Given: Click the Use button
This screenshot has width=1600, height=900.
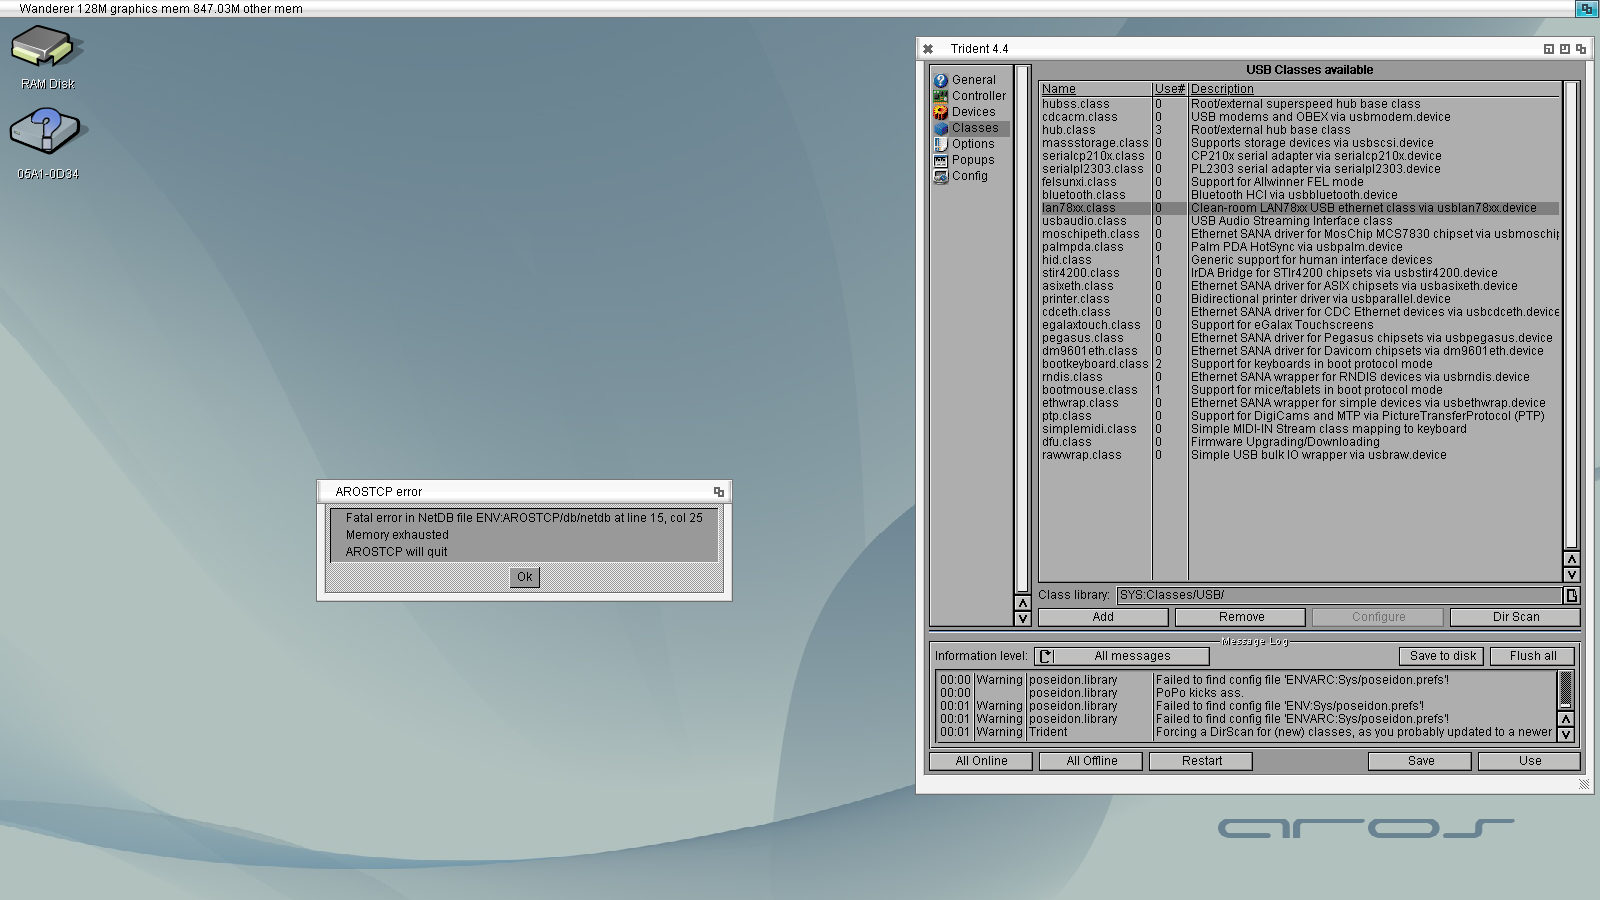Looking at the screenshot, I should 1530,761.
